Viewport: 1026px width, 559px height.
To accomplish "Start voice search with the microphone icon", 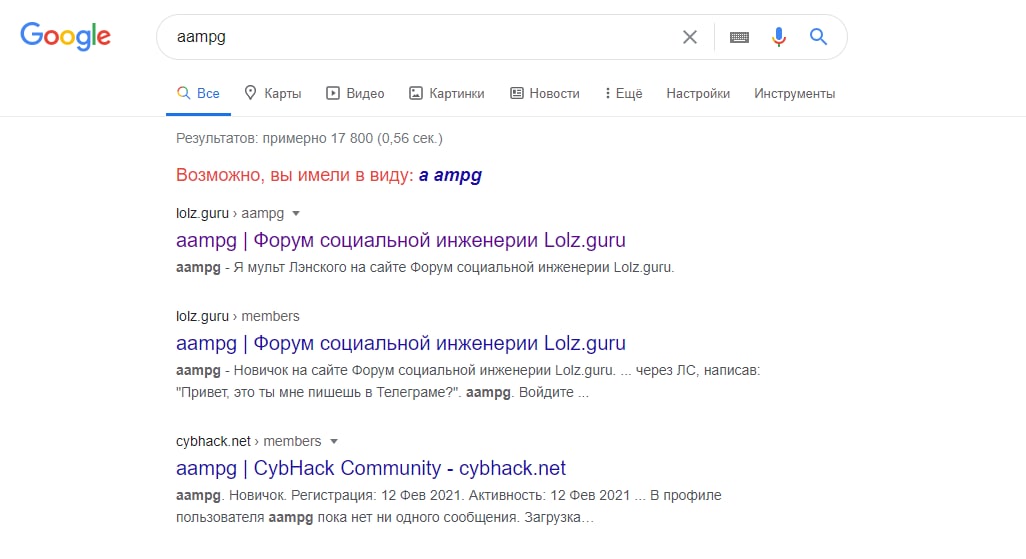I will (x=779, y=37).
